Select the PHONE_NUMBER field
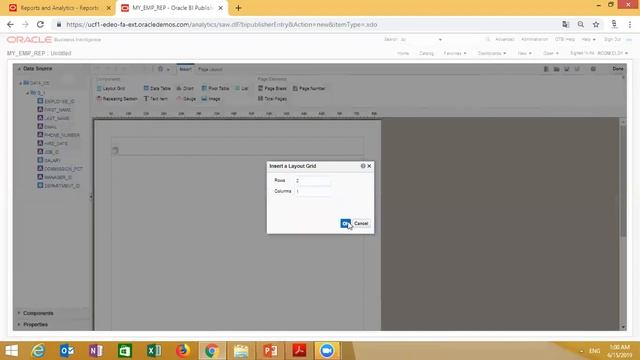This screenshot has width=640, height=360. (x=59, y=135)
